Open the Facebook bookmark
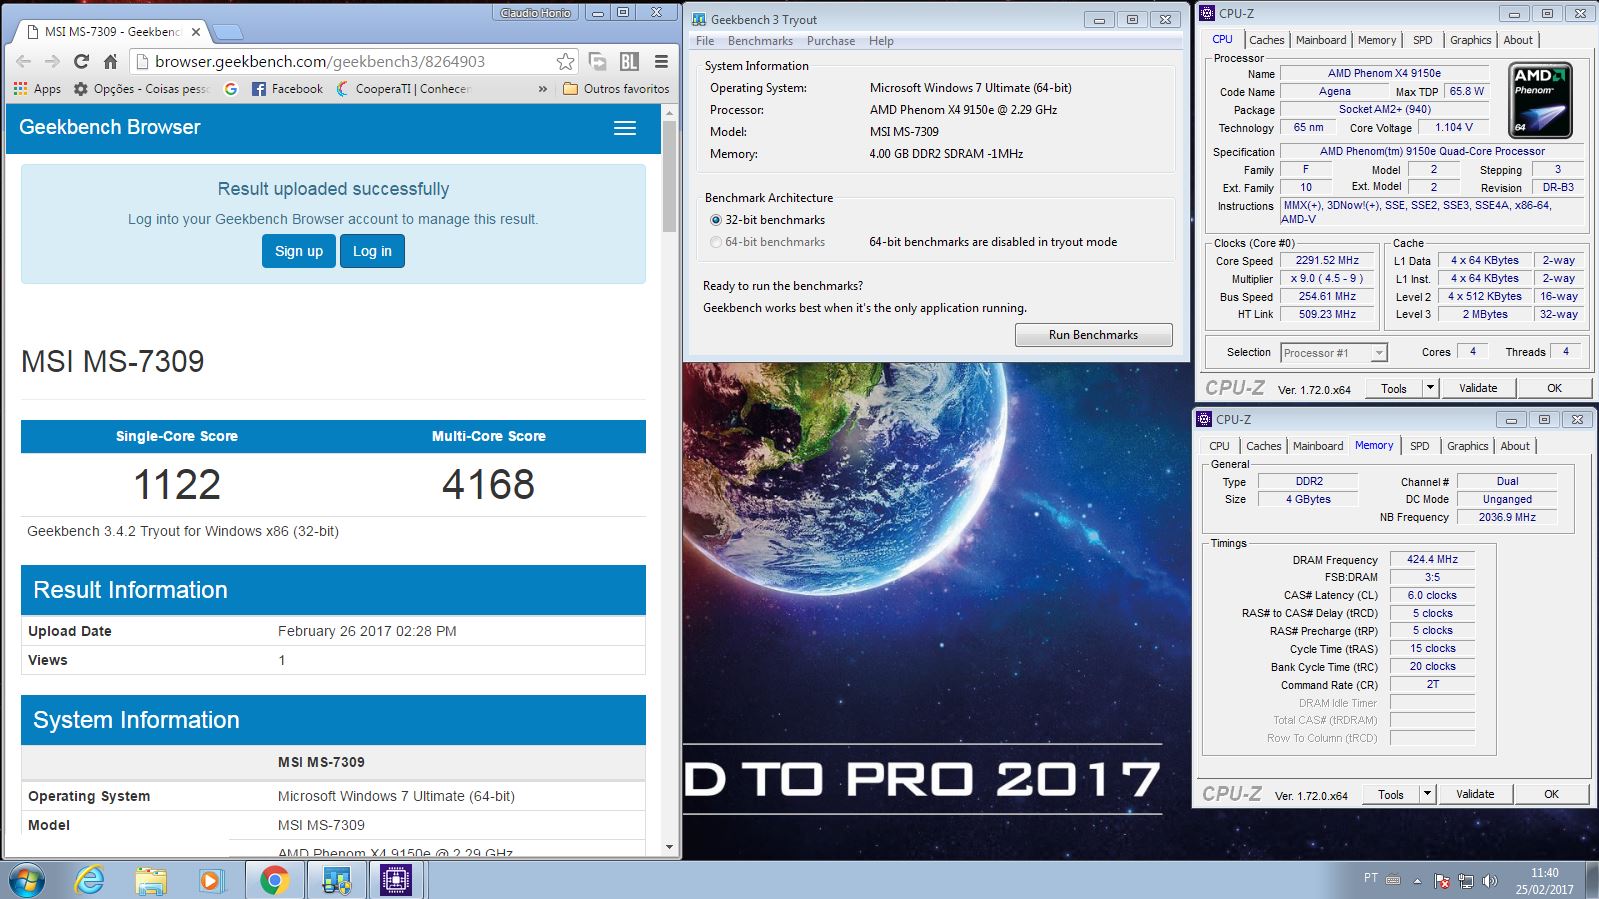Image resolution: width=1599 pixels, height=899 pixels. 288,89
